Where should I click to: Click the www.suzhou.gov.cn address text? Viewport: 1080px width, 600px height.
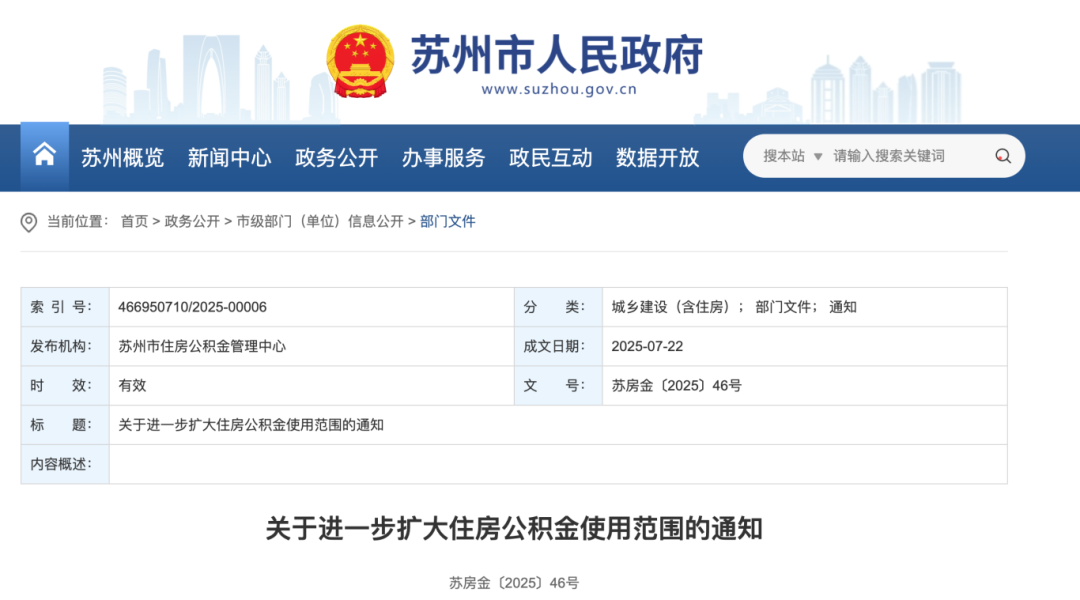point(558,89)
